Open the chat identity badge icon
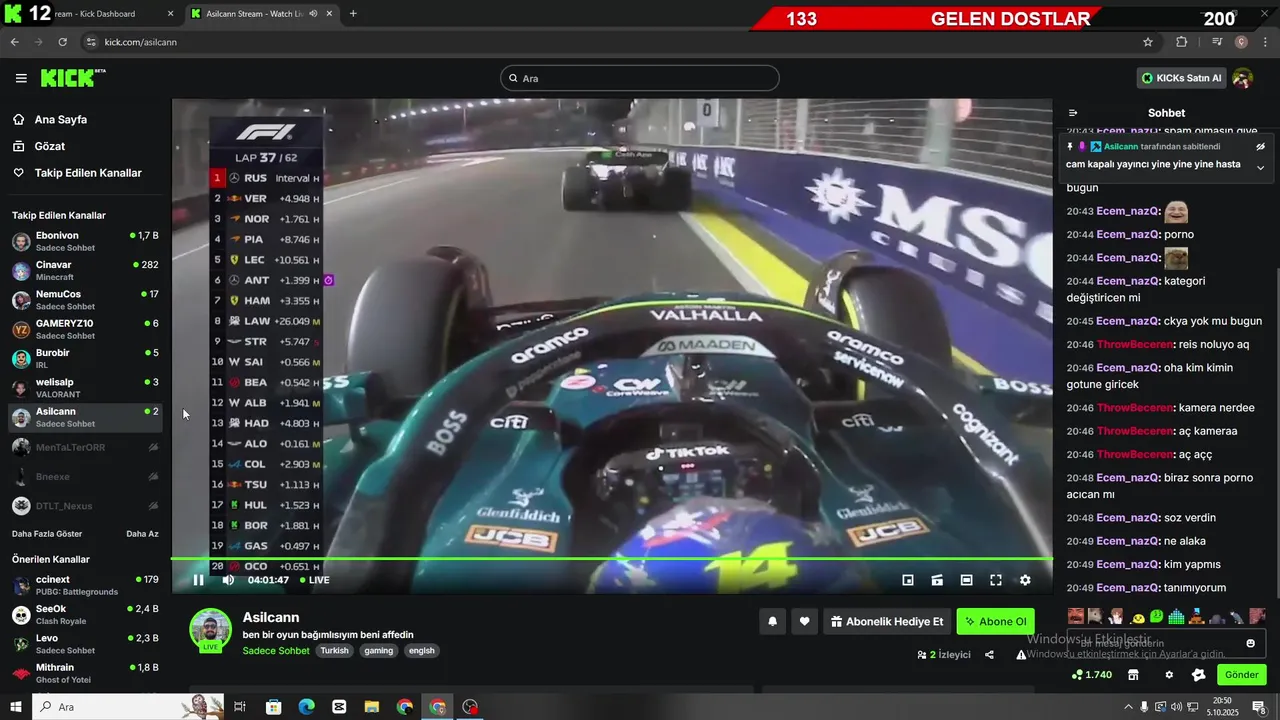Image resolution: width=1280 pixels, height=720 pixels. pyautogui.click(x=1198, y=675)
